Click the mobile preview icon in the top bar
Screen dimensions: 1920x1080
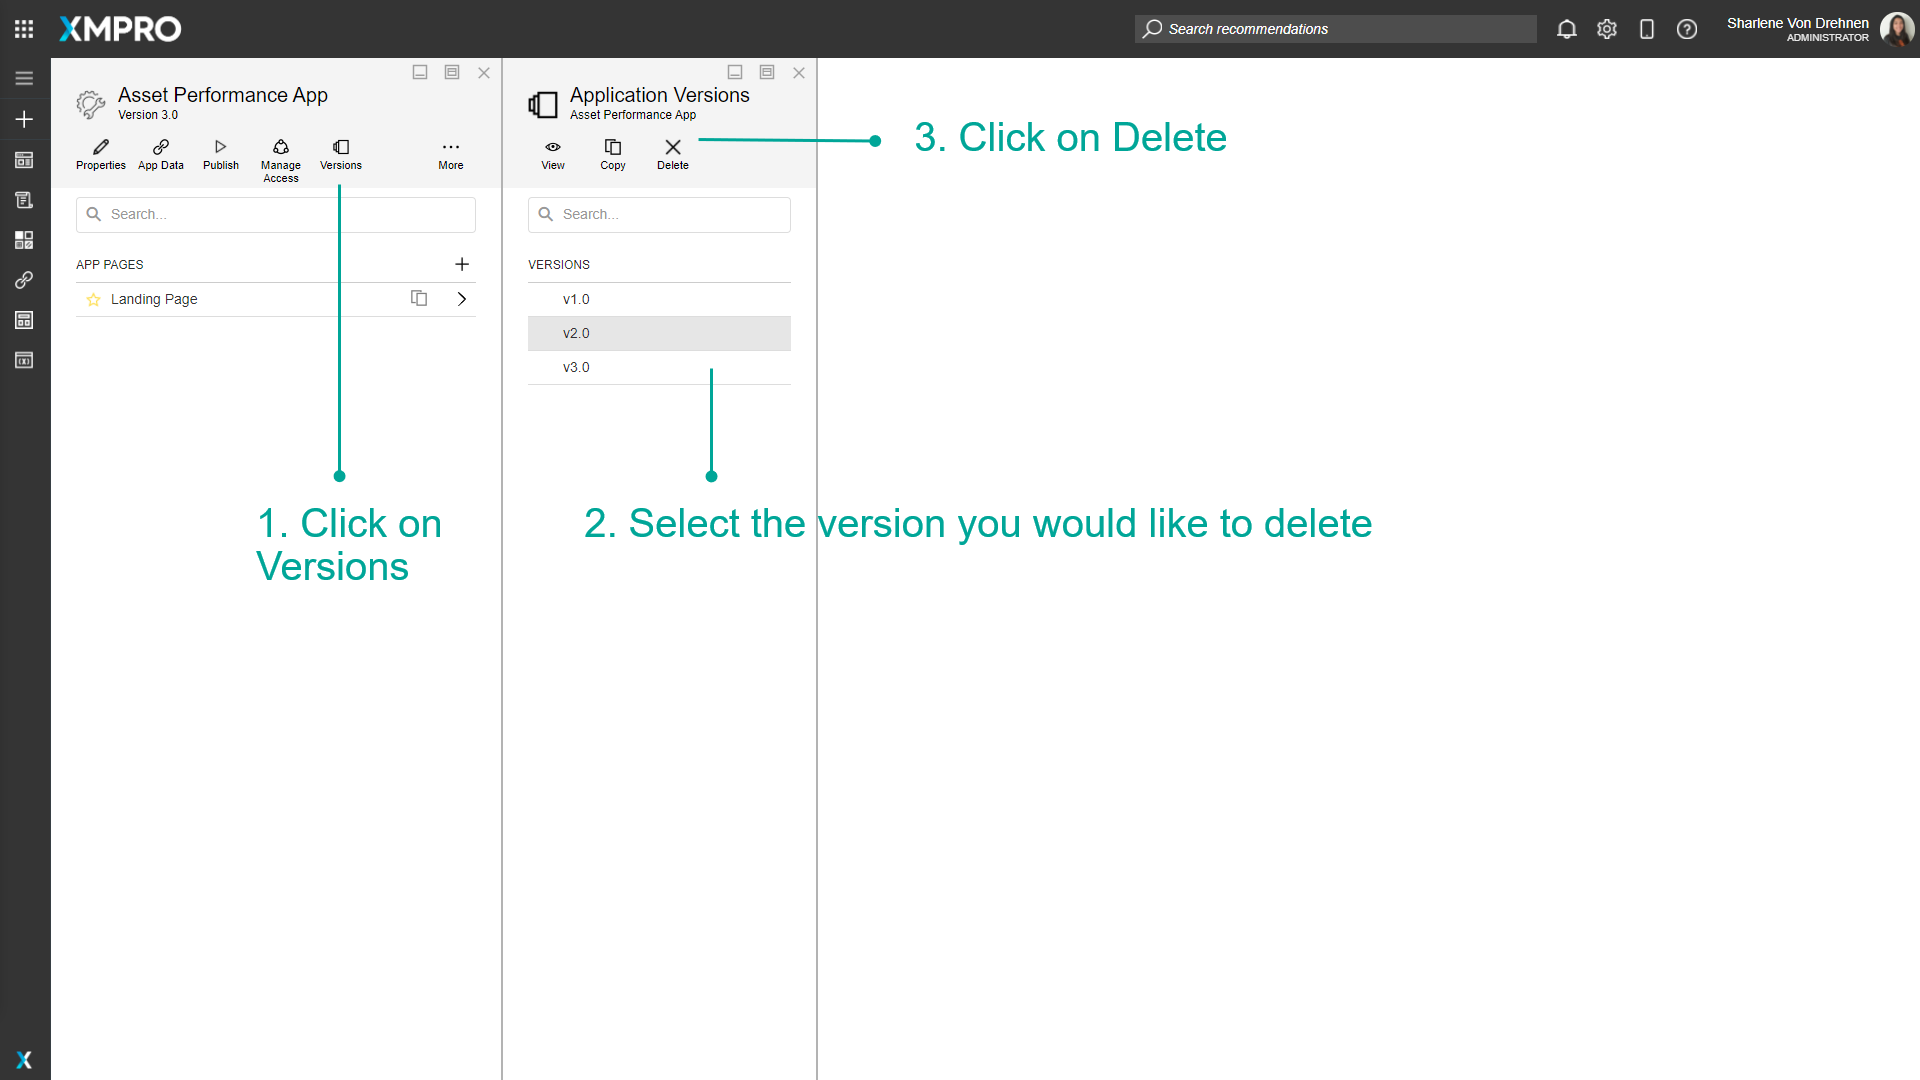[x=1647, y=29]
